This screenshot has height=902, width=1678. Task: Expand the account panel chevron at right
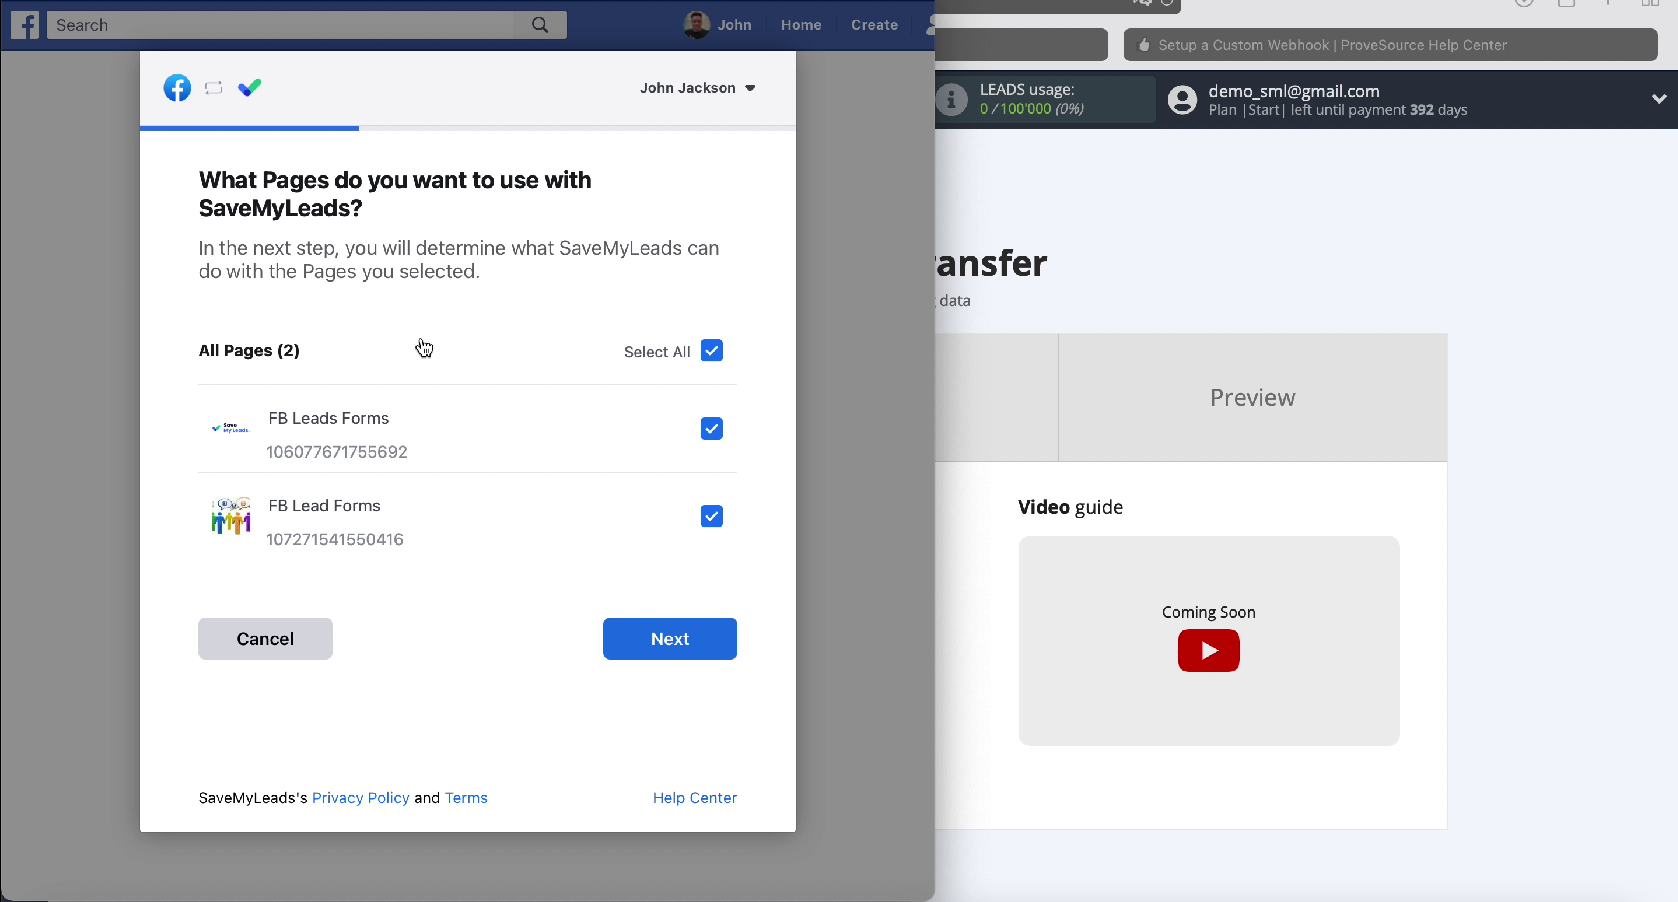pos(1658,99)
